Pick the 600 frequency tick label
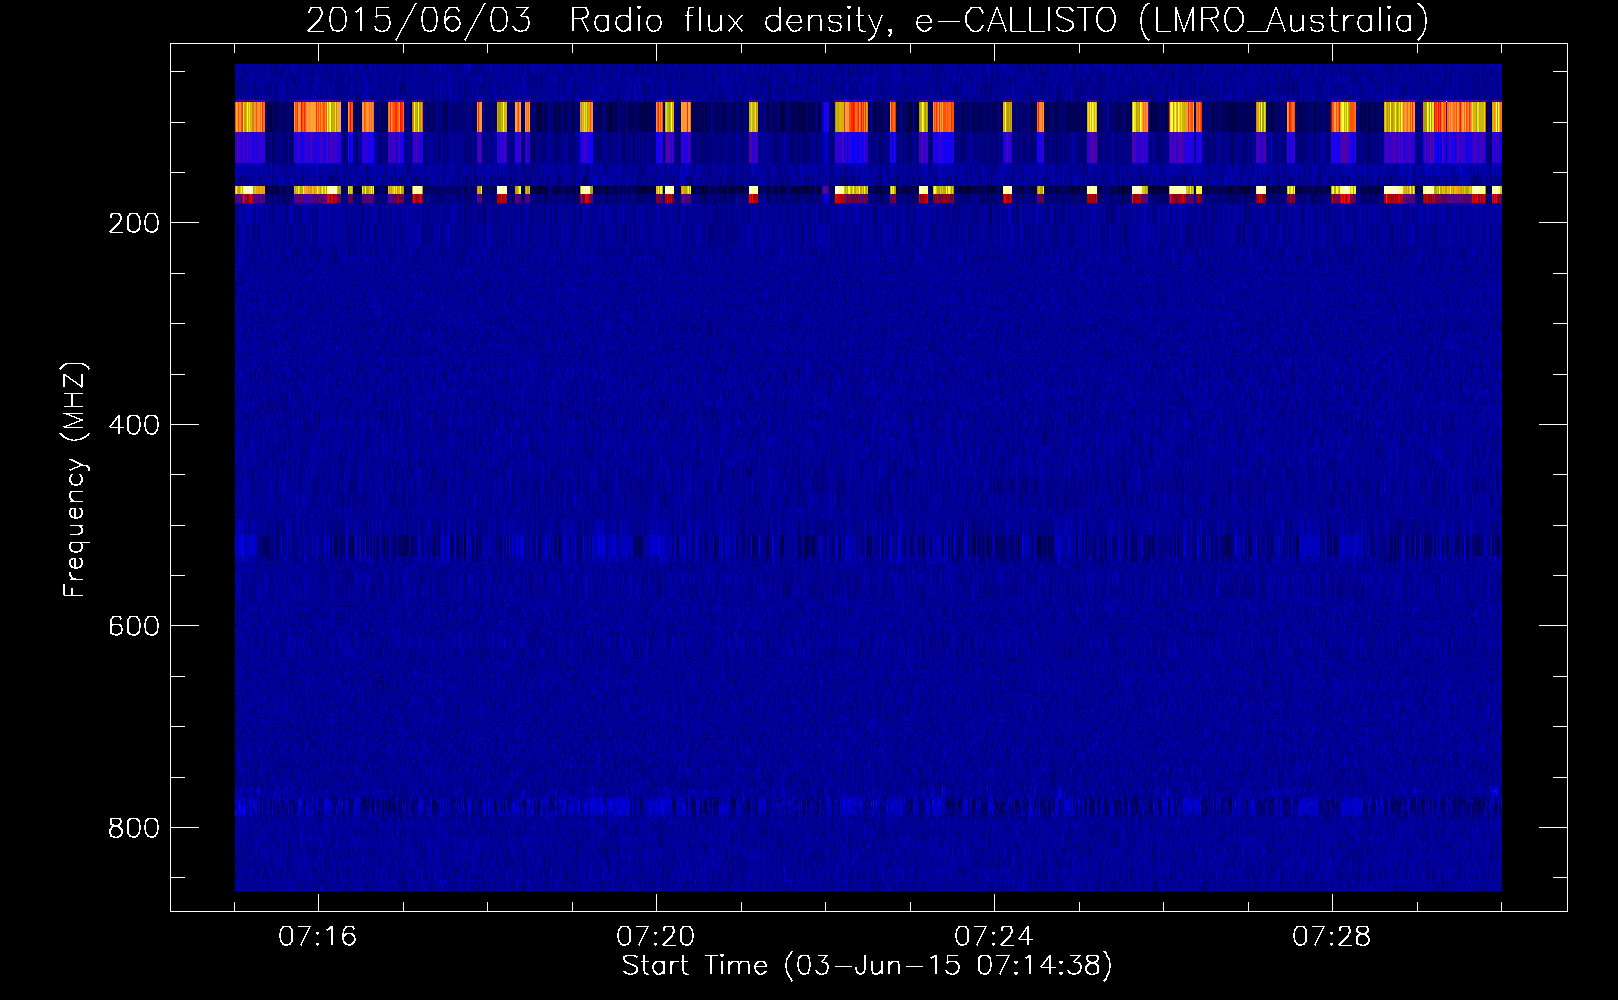1618x1000 pixels. (133, 626)
